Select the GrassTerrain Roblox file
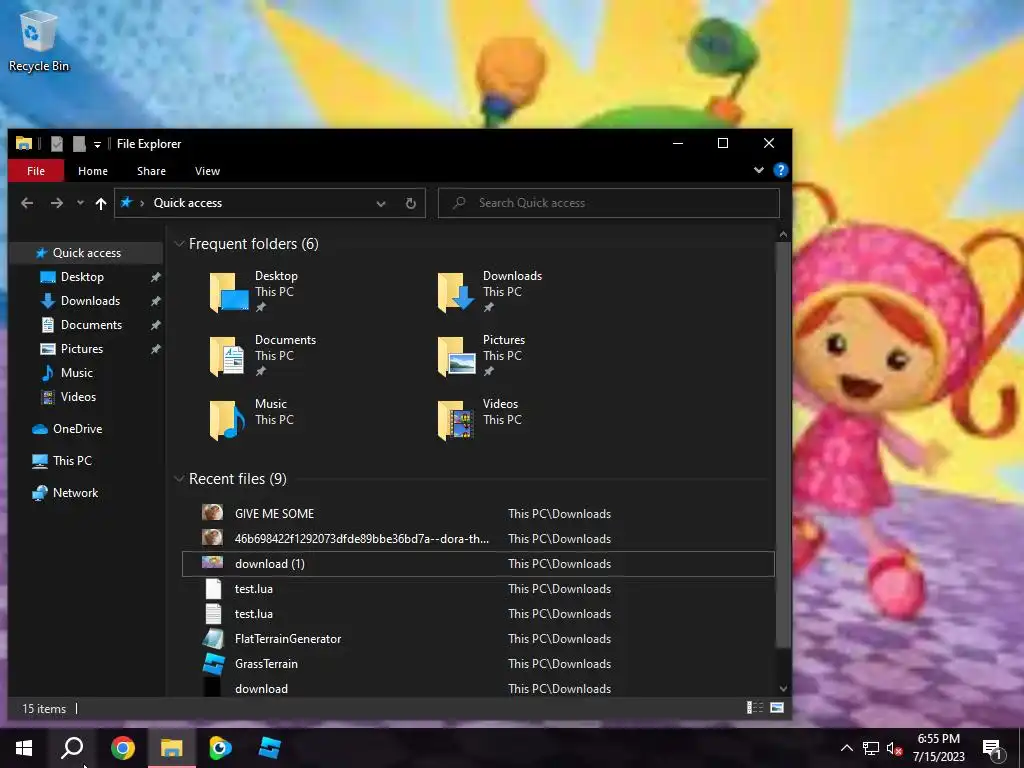The width and height of the screenshot is (1024, 768). pyautogui.click(x=478, y=664)
